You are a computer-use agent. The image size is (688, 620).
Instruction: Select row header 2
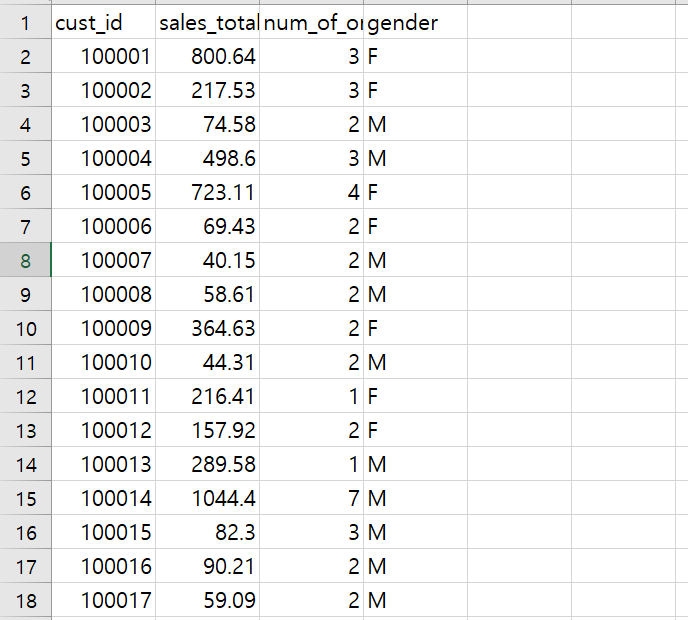tap(25, 56)
